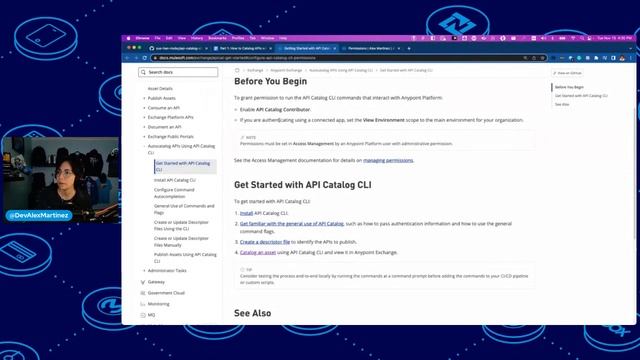This screenshot has height=360, width=640.
Task: Open the Create a descriptor file link
Action: point(264,242)
